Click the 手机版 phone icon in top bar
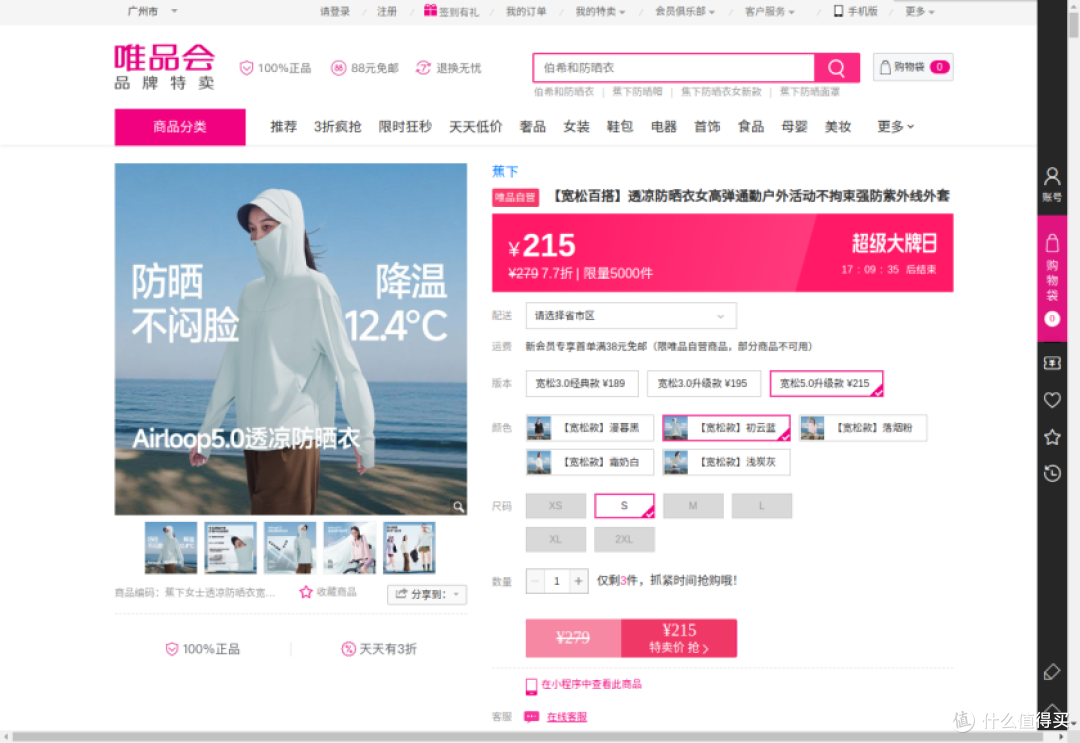 (838, 11)
